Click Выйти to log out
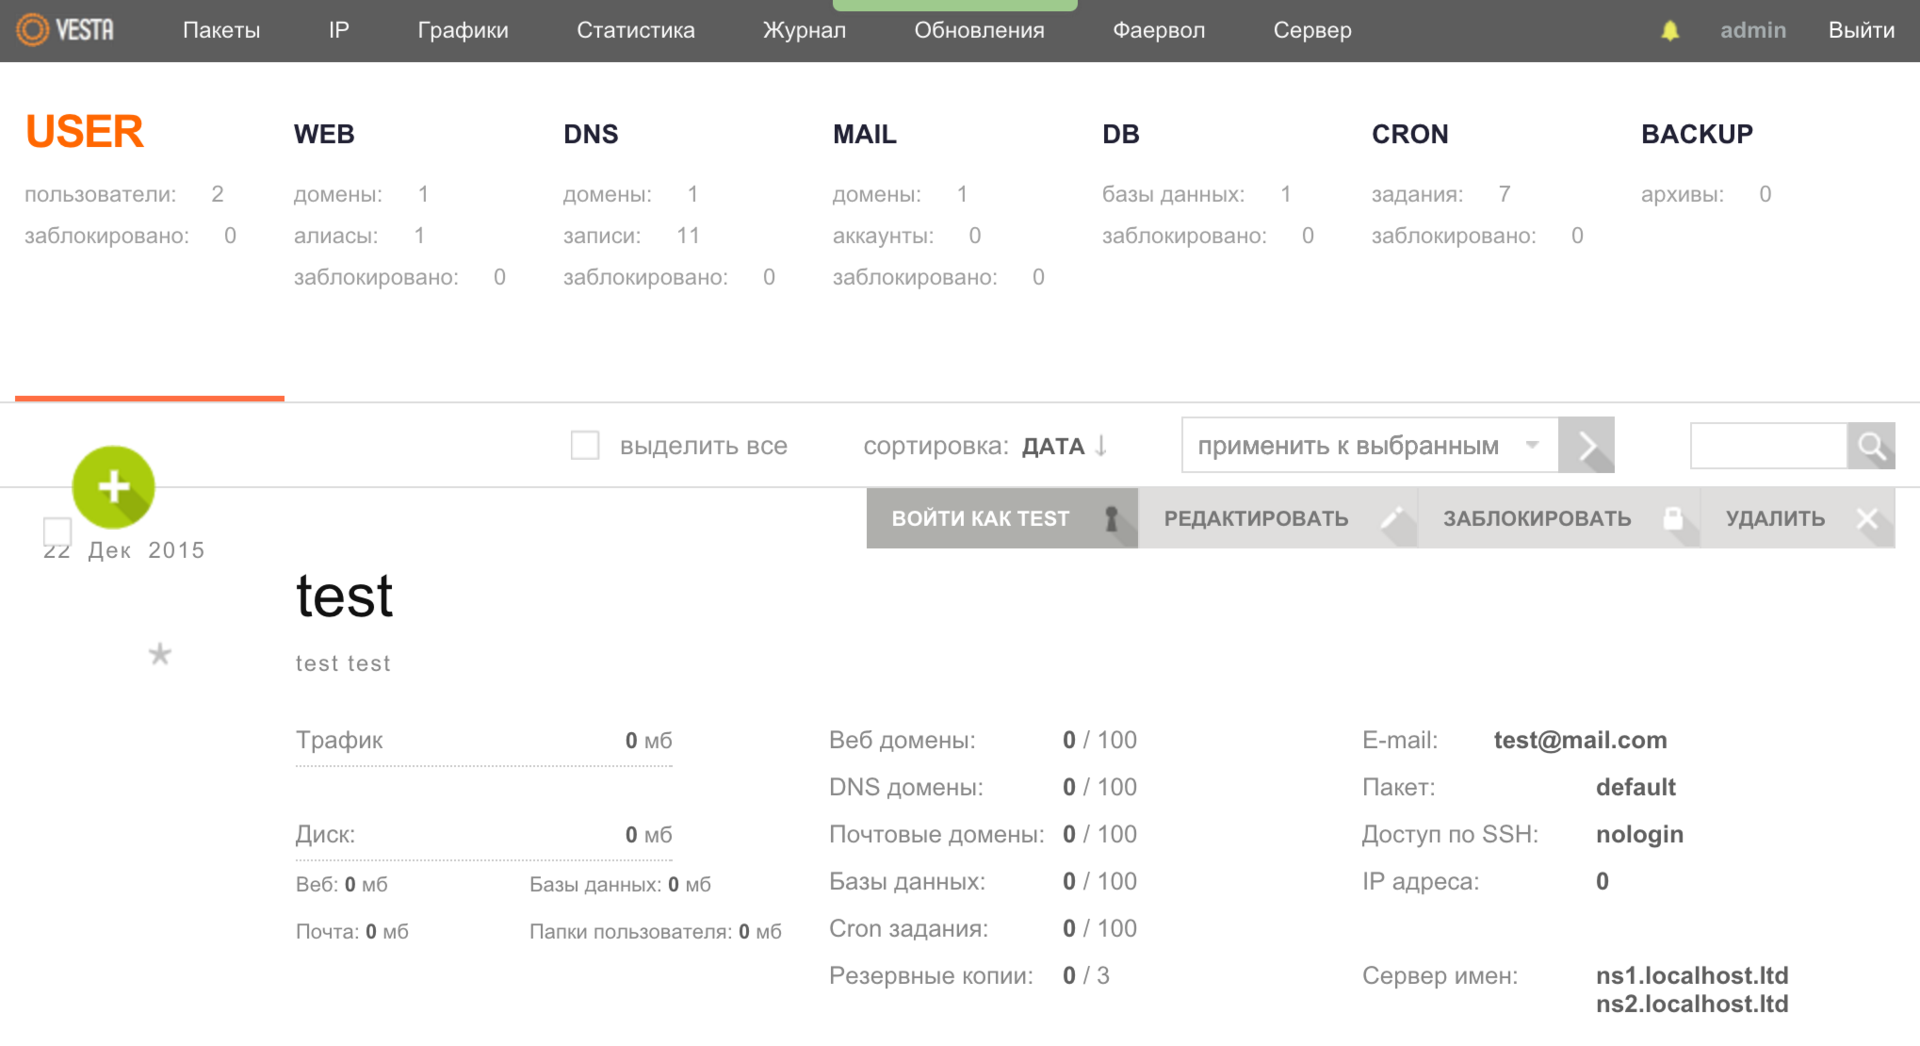Image resolution: width=1920 pixels, height=1046 pixels. [x=1861, y=30]
